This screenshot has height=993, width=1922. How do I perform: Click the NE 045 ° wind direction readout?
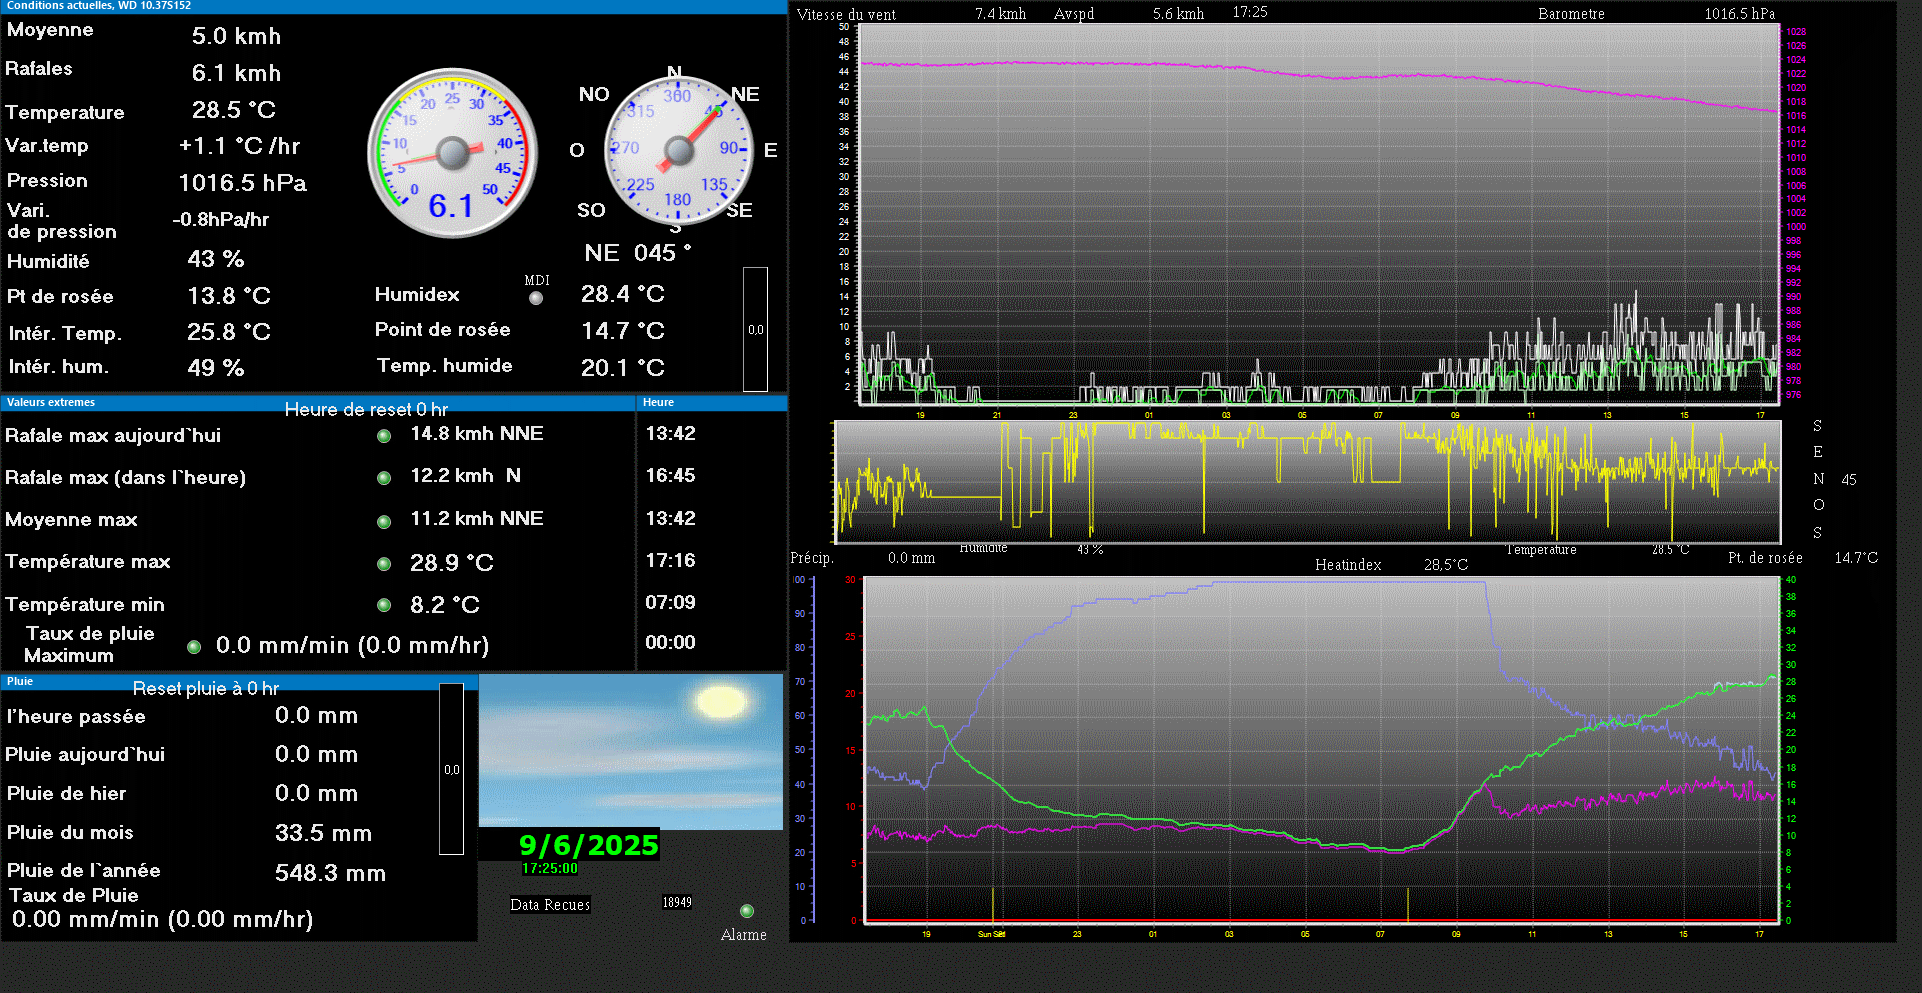tap(638, 254)
